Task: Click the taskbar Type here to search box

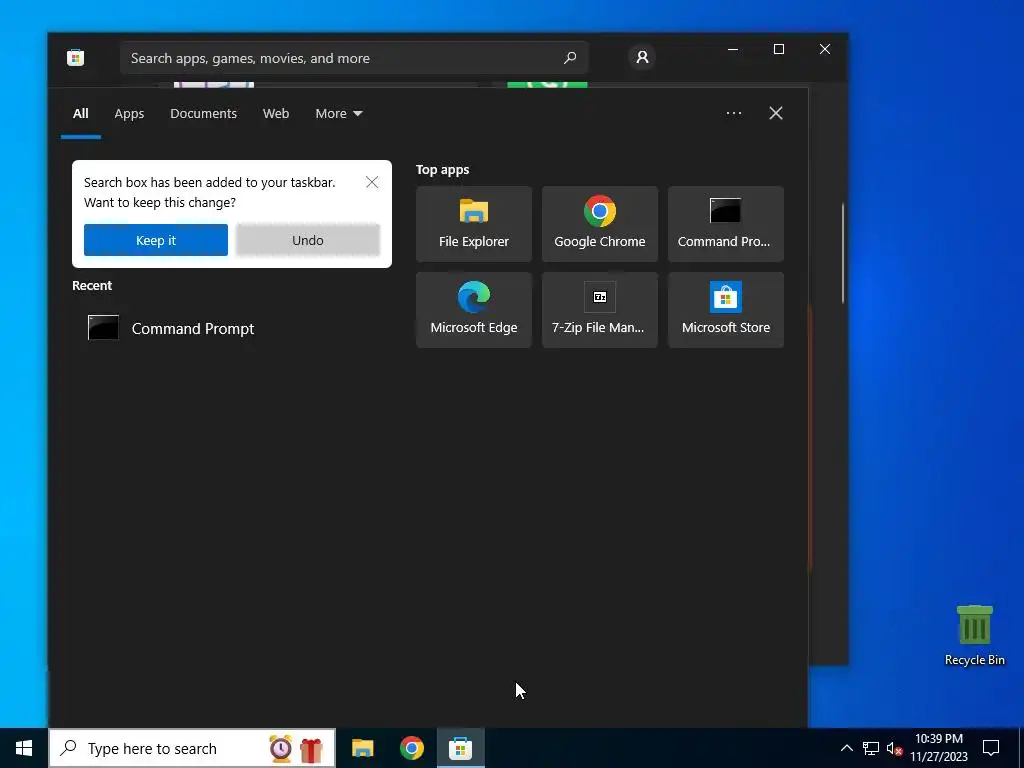Action: (x=192, y=748)
